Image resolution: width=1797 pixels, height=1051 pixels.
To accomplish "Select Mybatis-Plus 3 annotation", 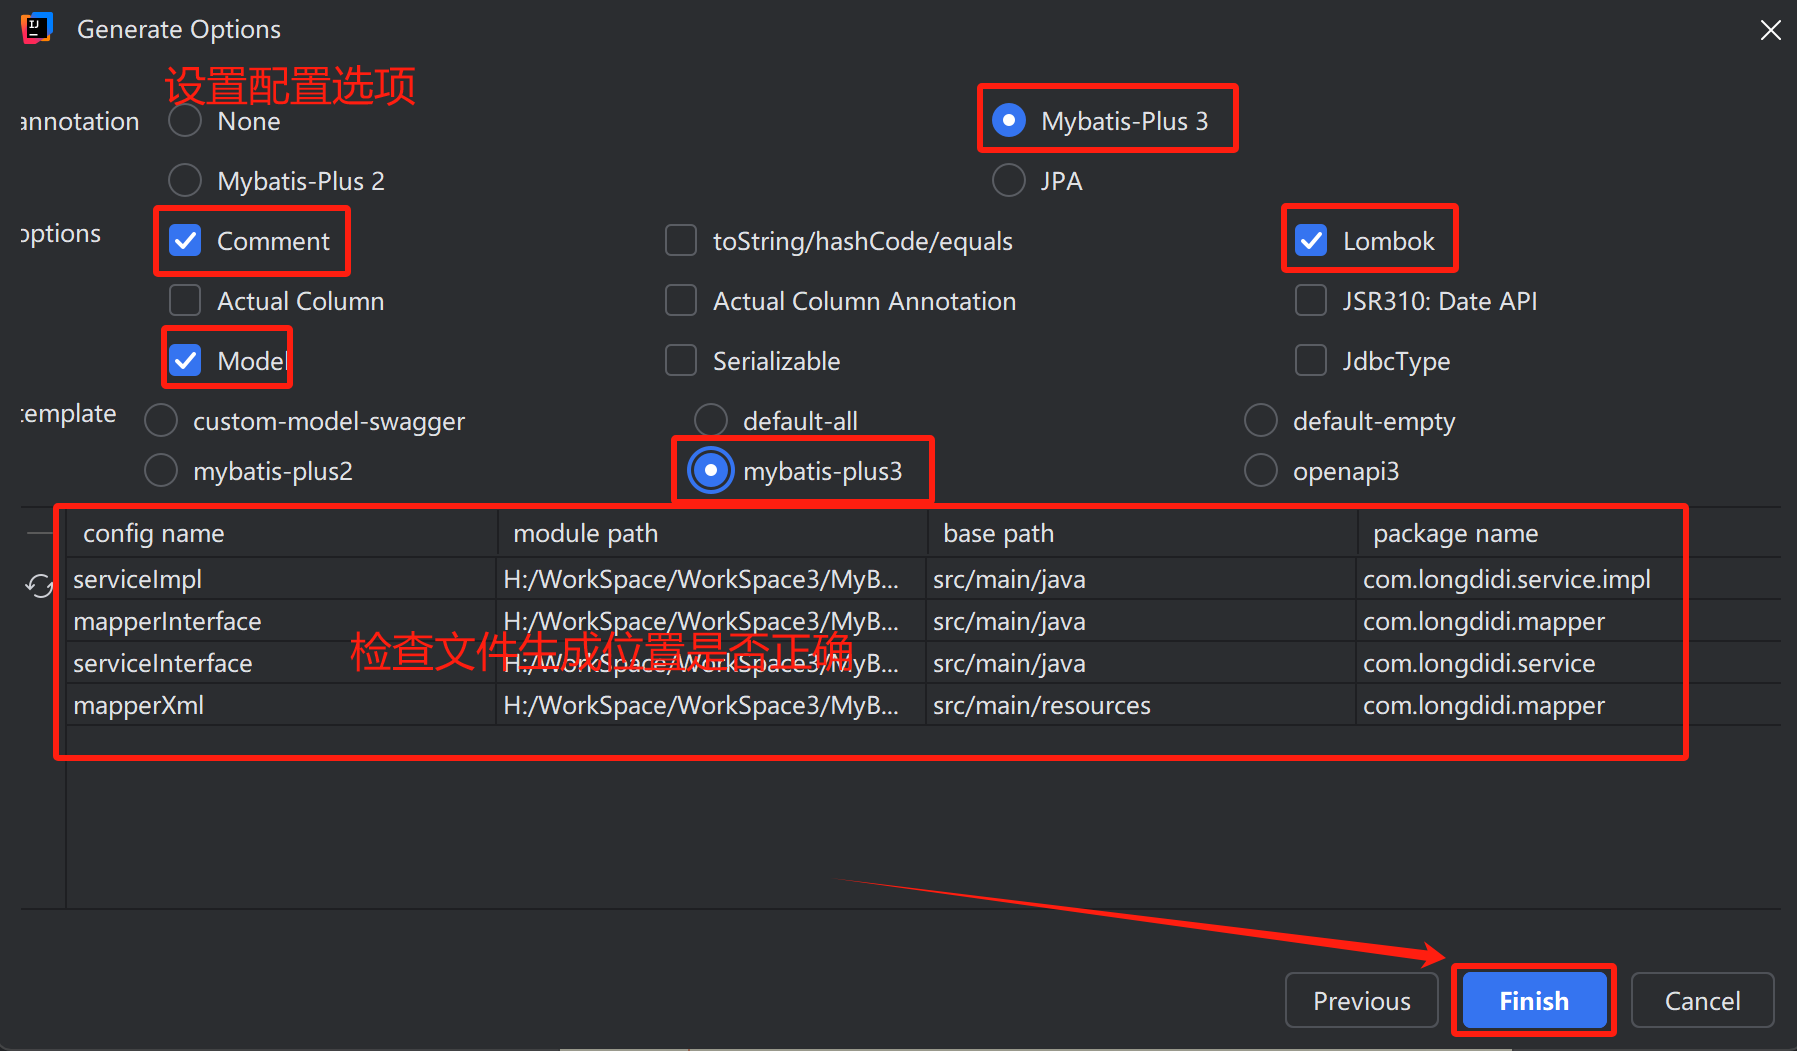I will (1009, 121).
